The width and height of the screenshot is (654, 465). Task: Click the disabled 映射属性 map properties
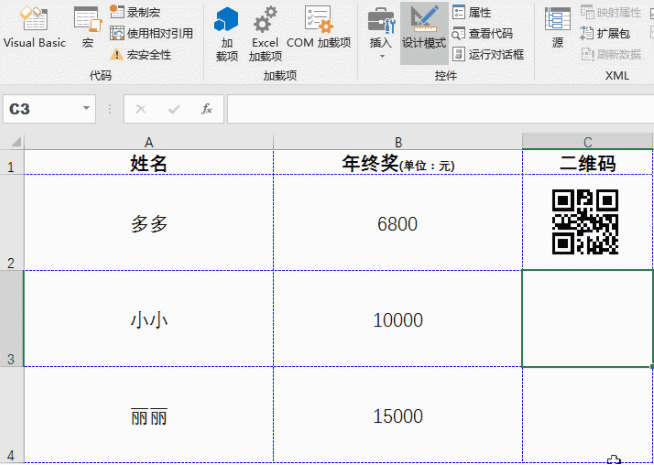(x=611, y=12)
